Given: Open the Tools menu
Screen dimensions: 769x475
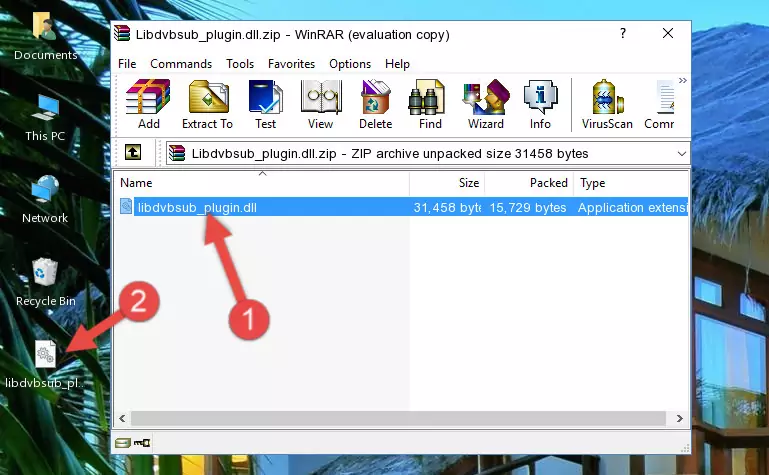Looking at the screenshot, I should [240, 64].
